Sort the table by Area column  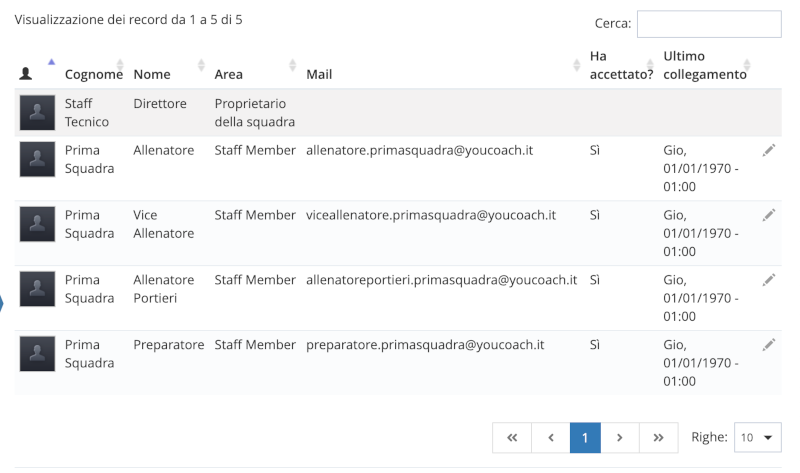[229, 74]
